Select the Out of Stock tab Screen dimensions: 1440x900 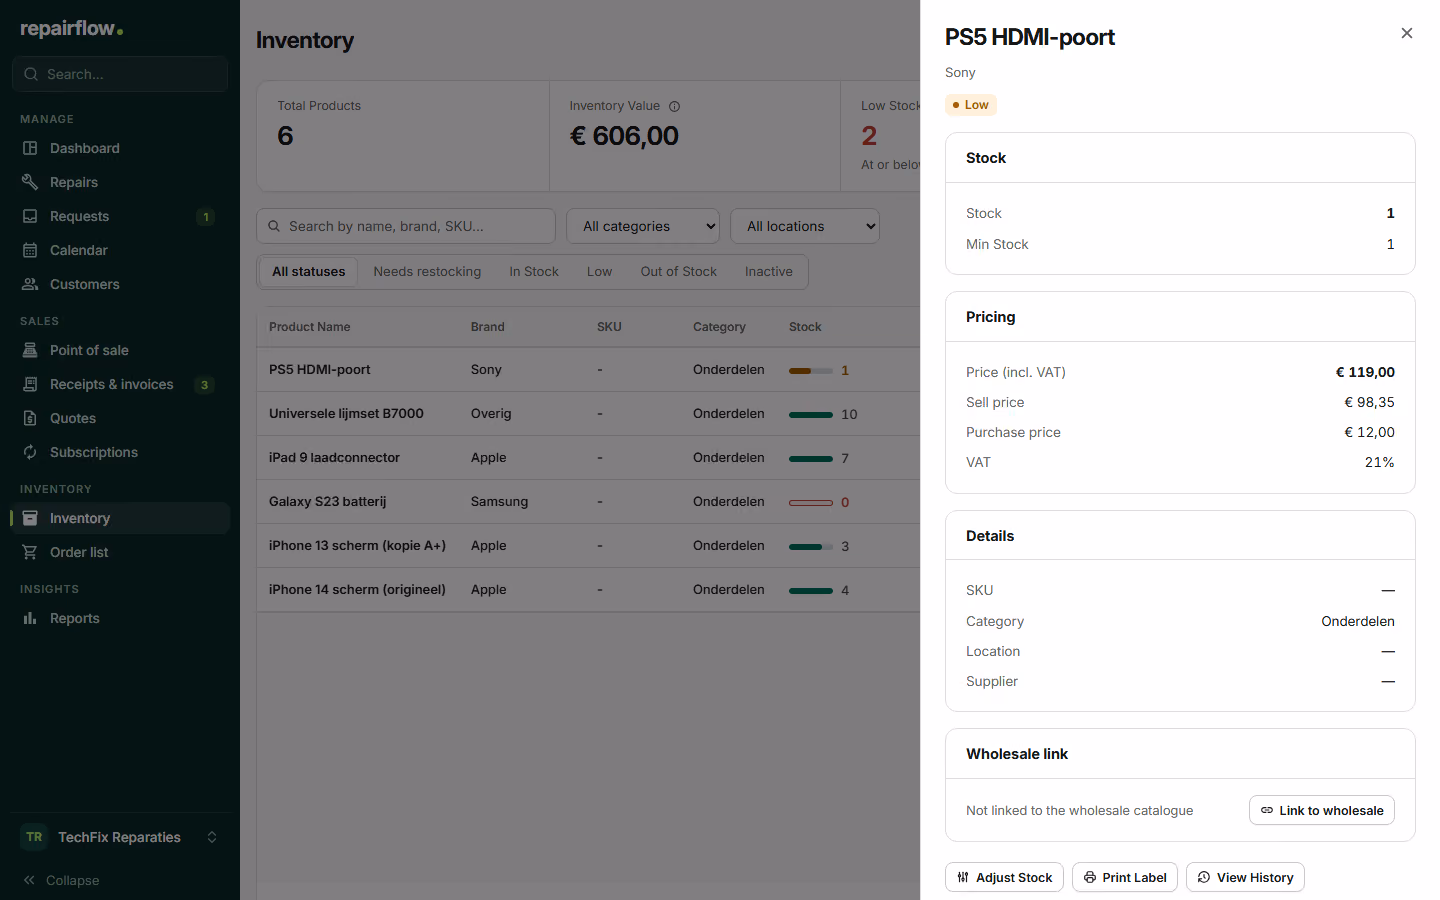pyautogui.click(x=678, y=272)
